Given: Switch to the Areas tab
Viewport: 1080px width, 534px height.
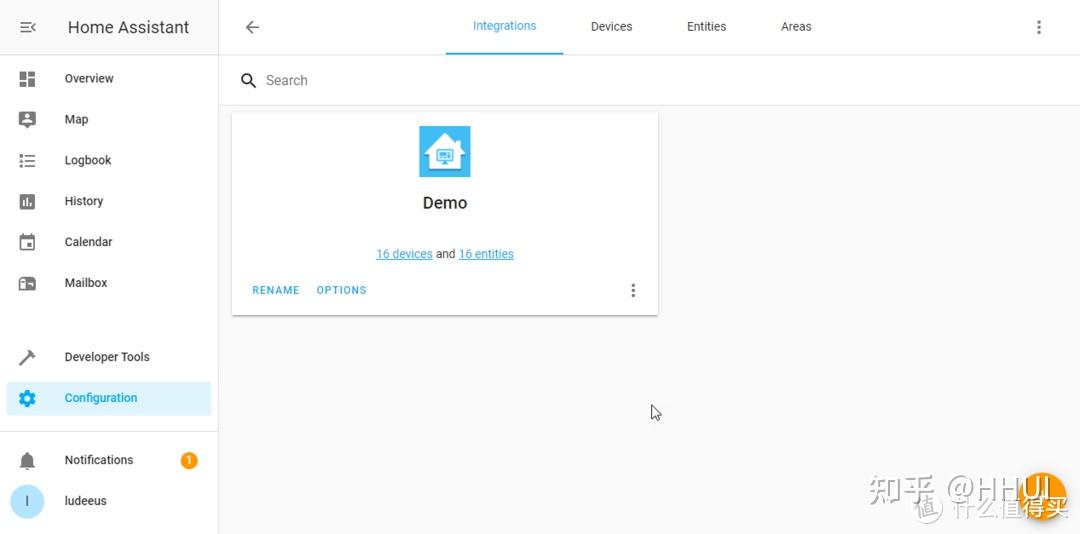Looking at the screenshot, I should pos(796,27).
